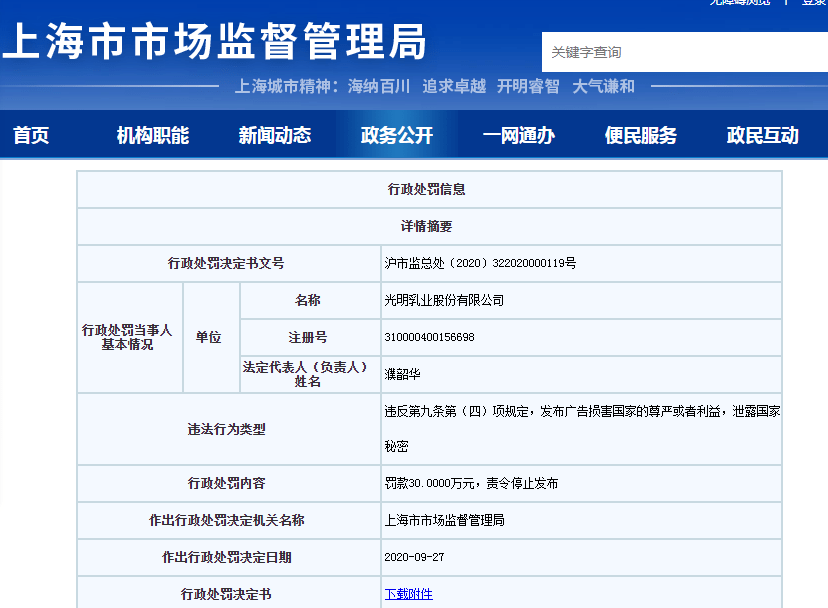Click authority value 上海市市场监督管理局 in table
828x608 pixels.
pyautogui.click(x=444, y=520)
